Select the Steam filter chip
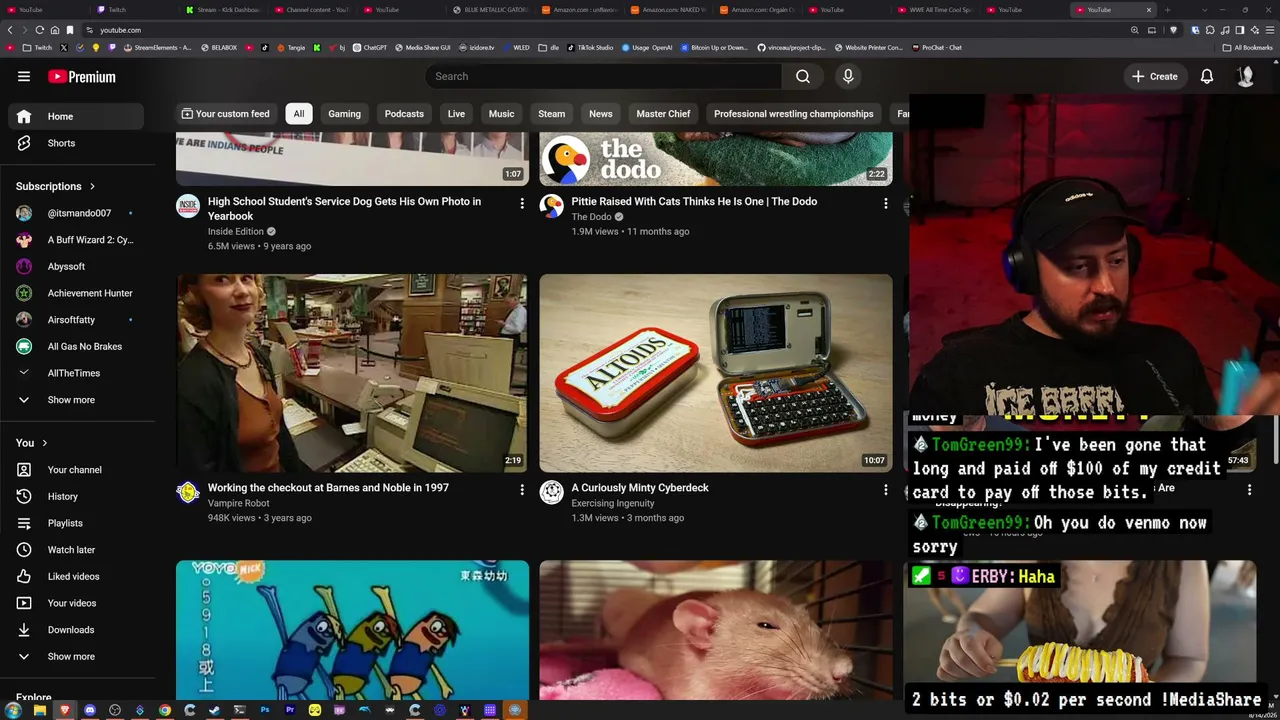The width and height of the screenshot is (1280, 720). (x=552, y=114)
